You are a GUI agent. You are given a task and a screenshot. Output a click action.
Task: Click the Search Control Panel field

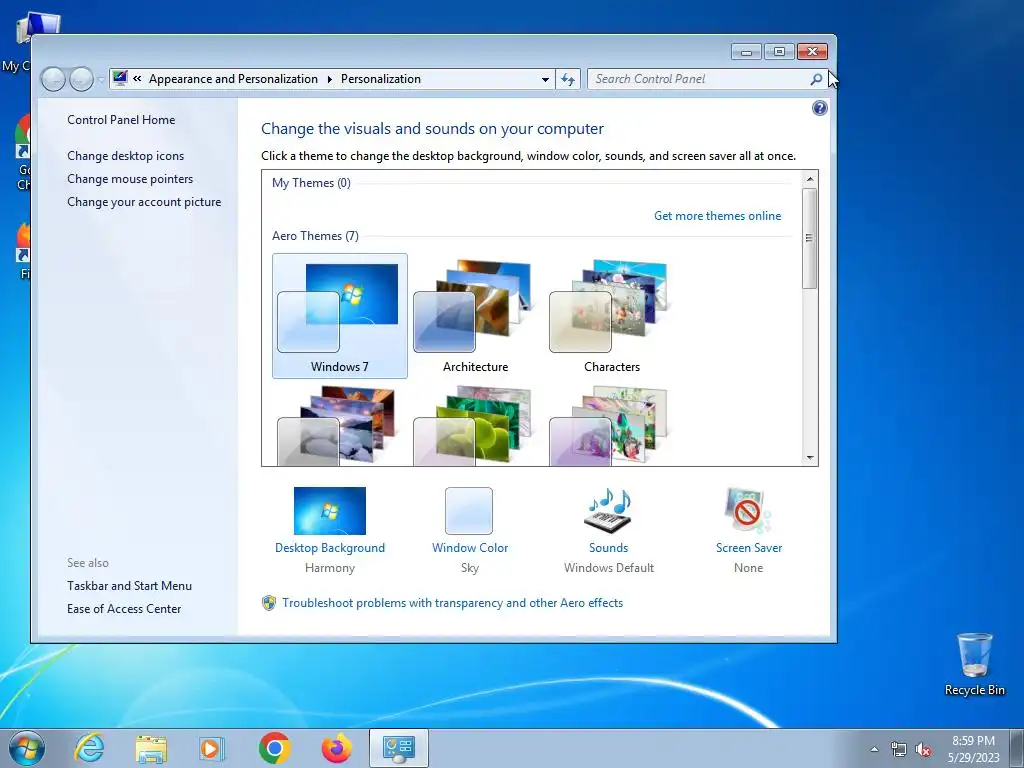pos(699,79)
